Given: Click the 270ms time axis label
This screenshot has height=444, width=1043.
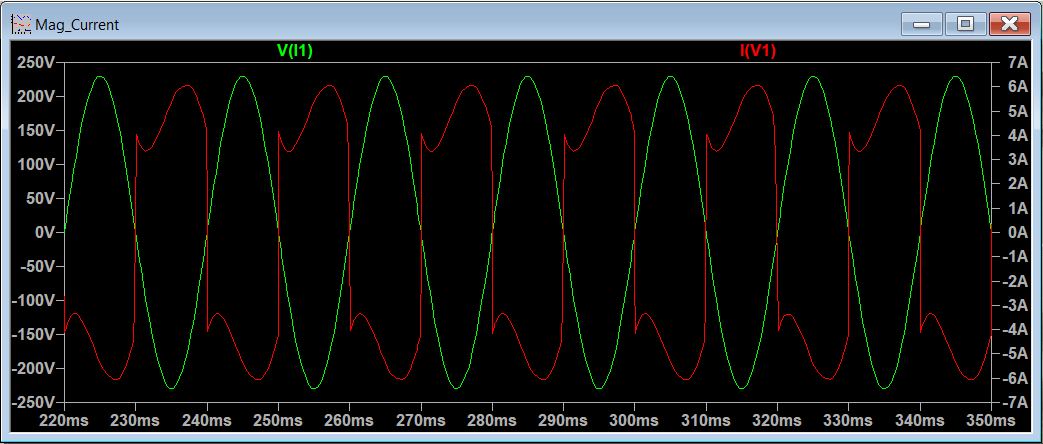Looking at the screenshot, I should 420,421.
